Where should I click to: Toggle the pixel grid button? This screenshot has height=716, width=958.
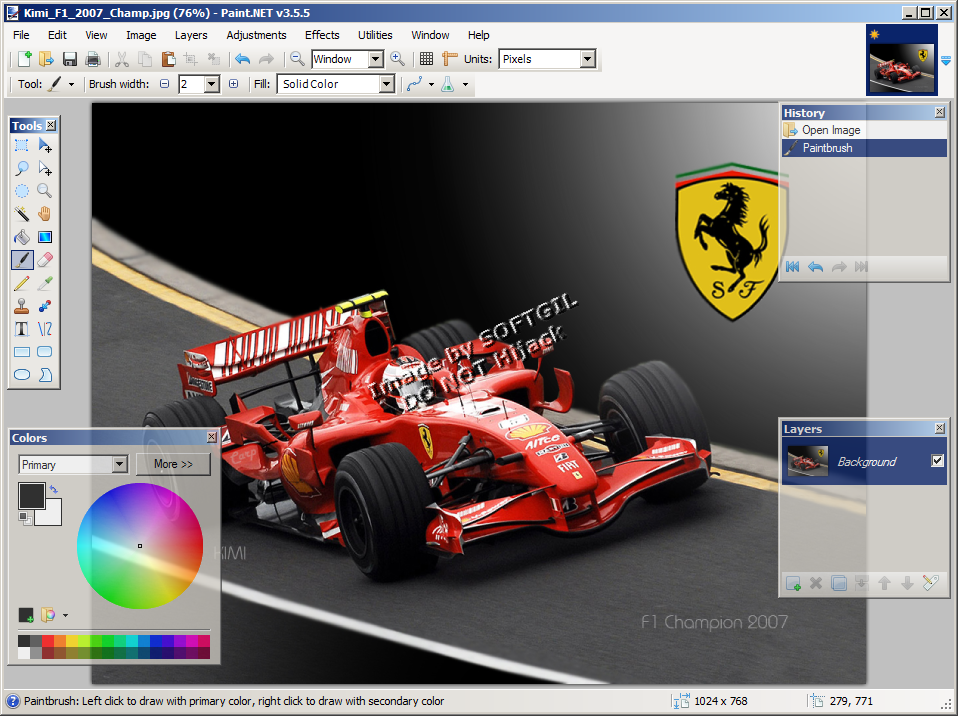point(426,59)
